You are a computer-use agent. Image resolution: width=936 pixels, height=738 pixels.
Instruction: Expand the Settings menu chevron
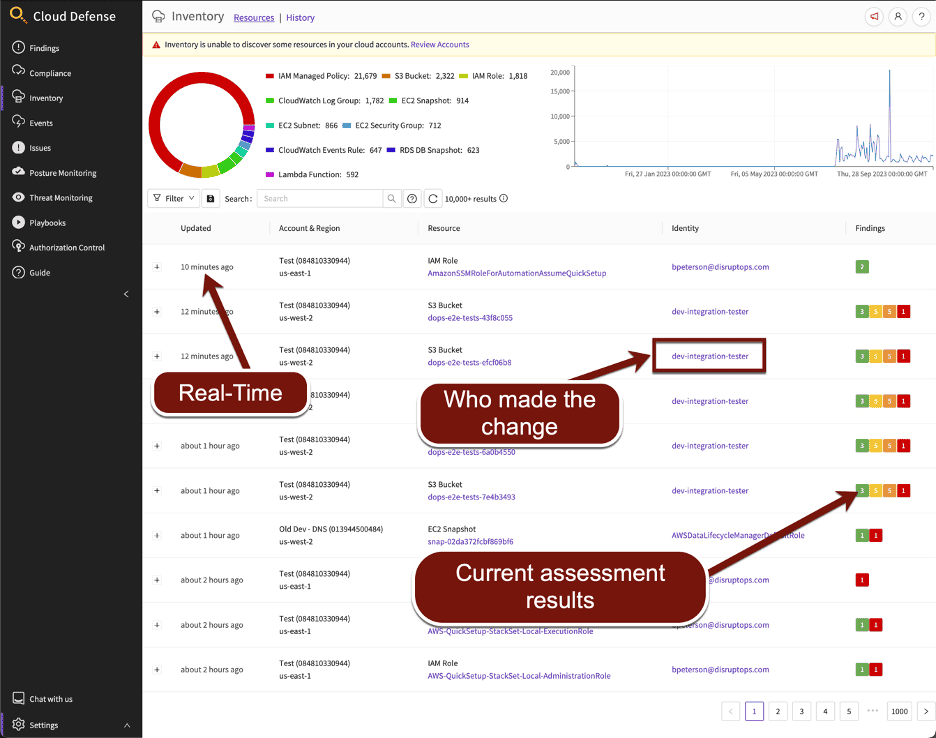[x=127, y=725]
